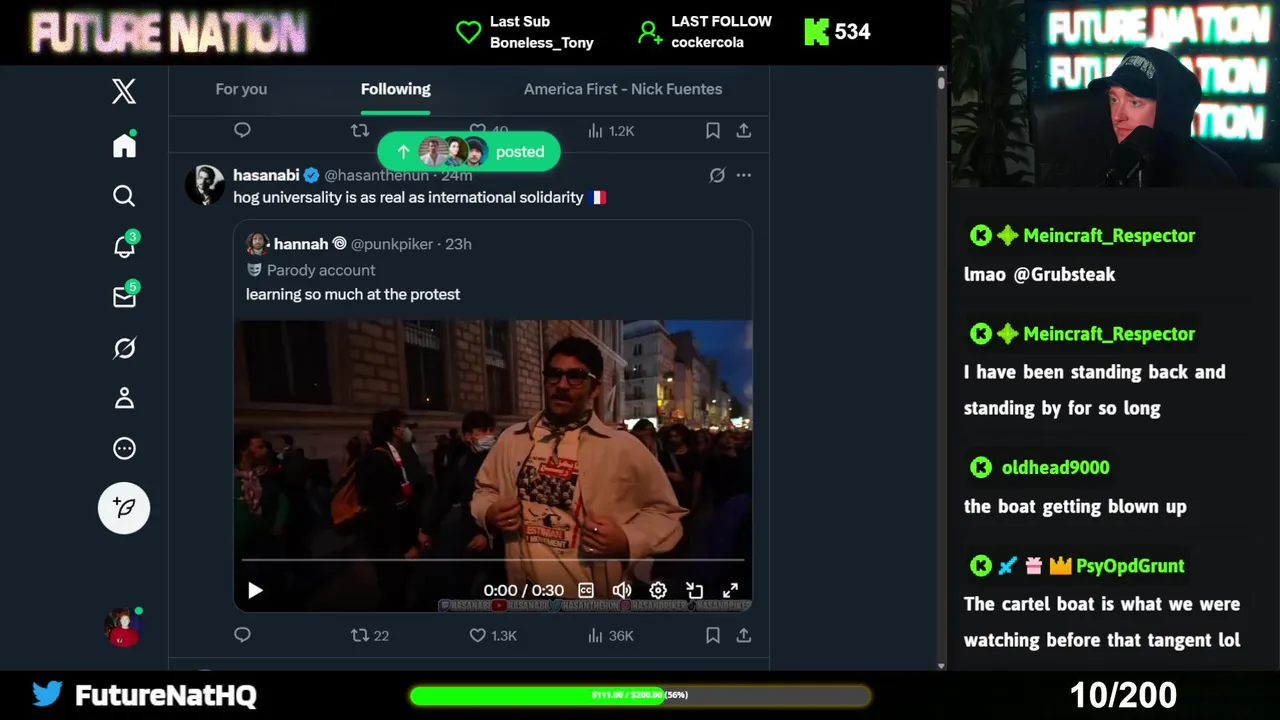Open hasanabi profile avatar
The width and height of the screenshot is (1280, 720).
(205, 185)
